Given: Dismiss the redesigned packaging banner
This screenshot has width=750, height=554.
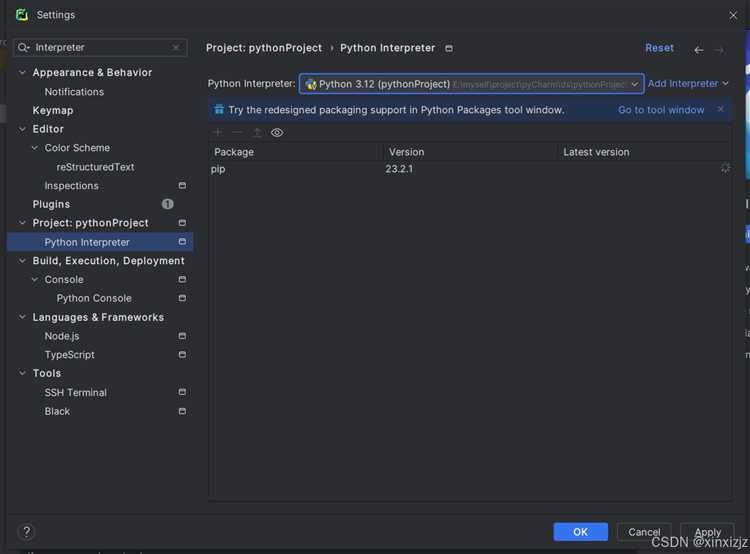Looking at the screenshot, I should (720, 109).
